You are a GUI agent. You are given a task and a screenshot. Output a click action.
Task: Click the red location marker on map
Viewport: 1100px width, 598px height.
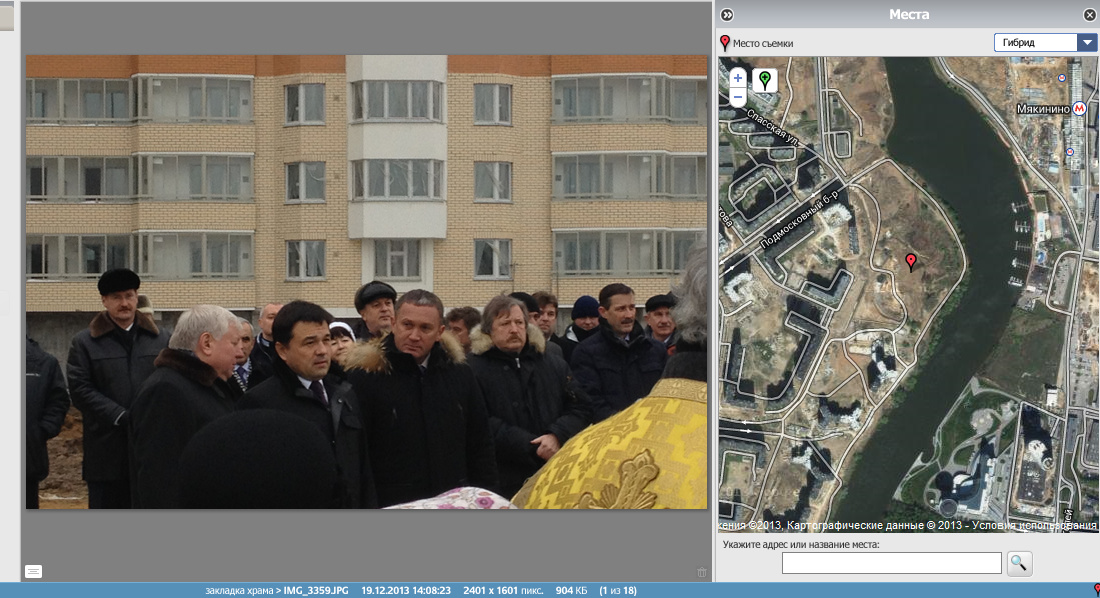910,262
